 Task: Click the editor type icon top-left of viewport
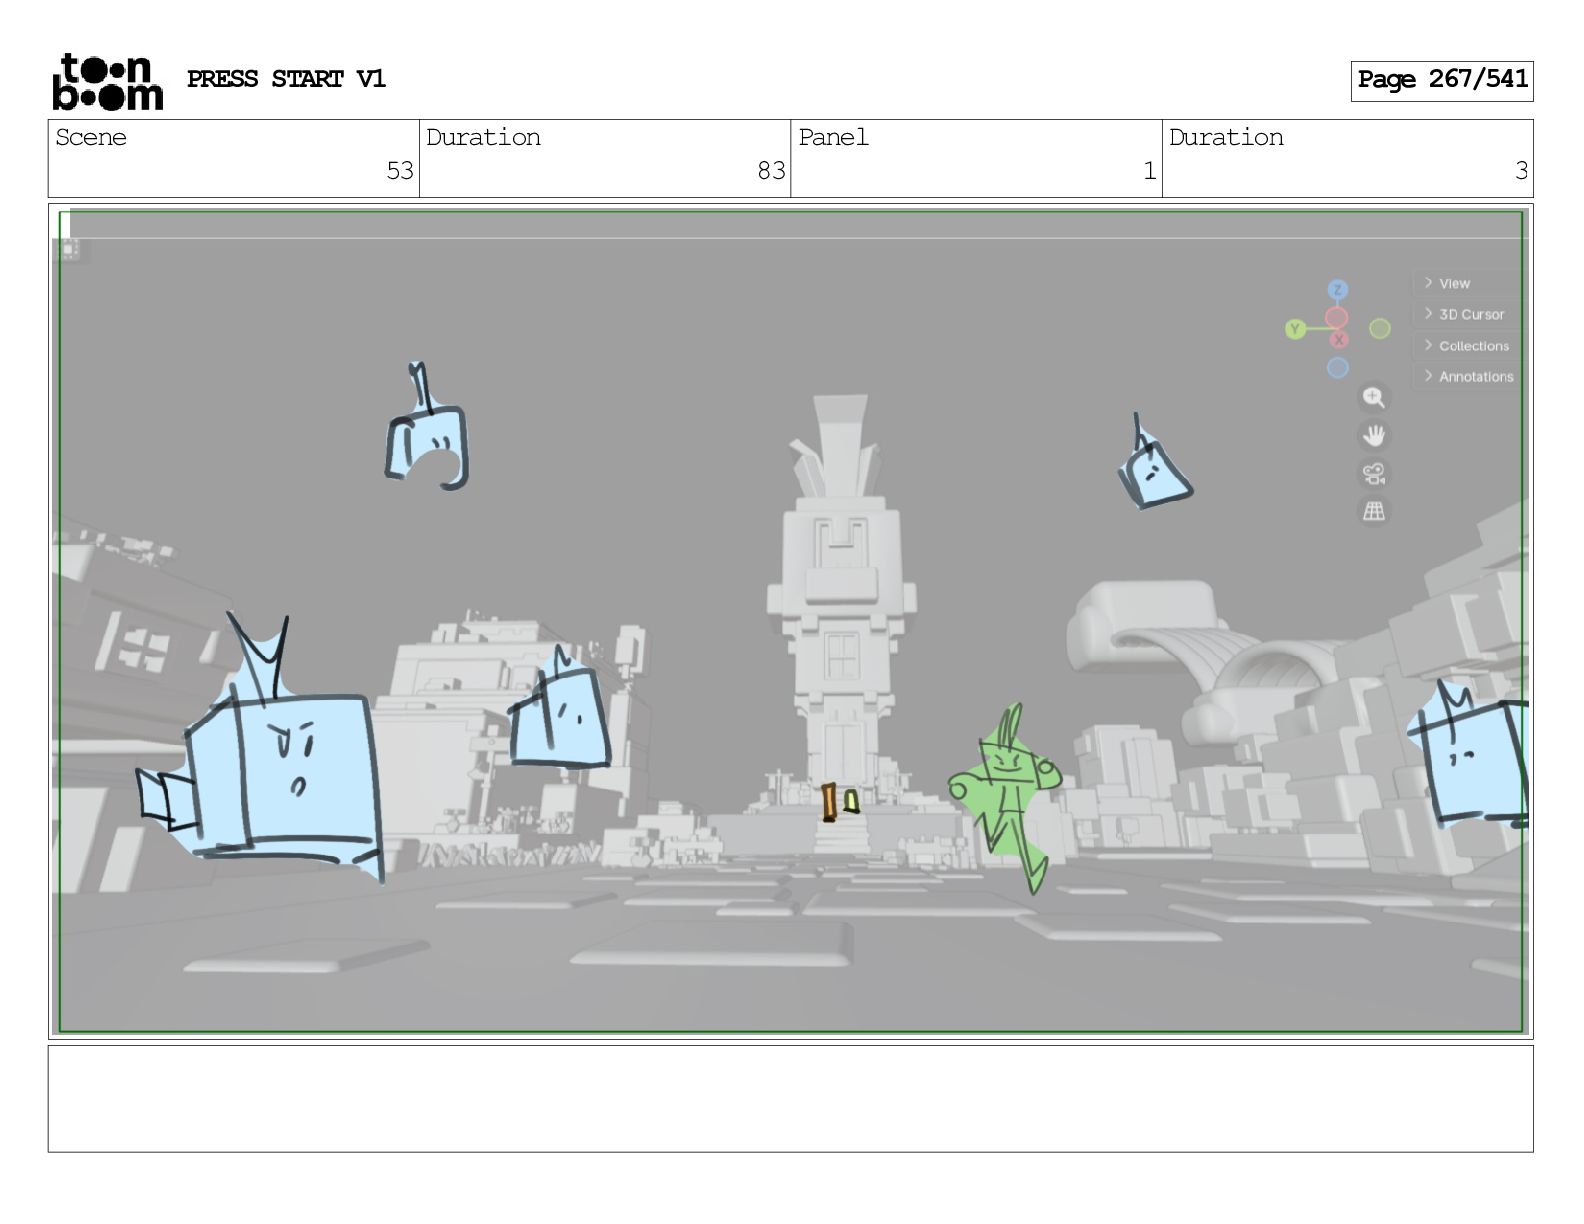69,249
